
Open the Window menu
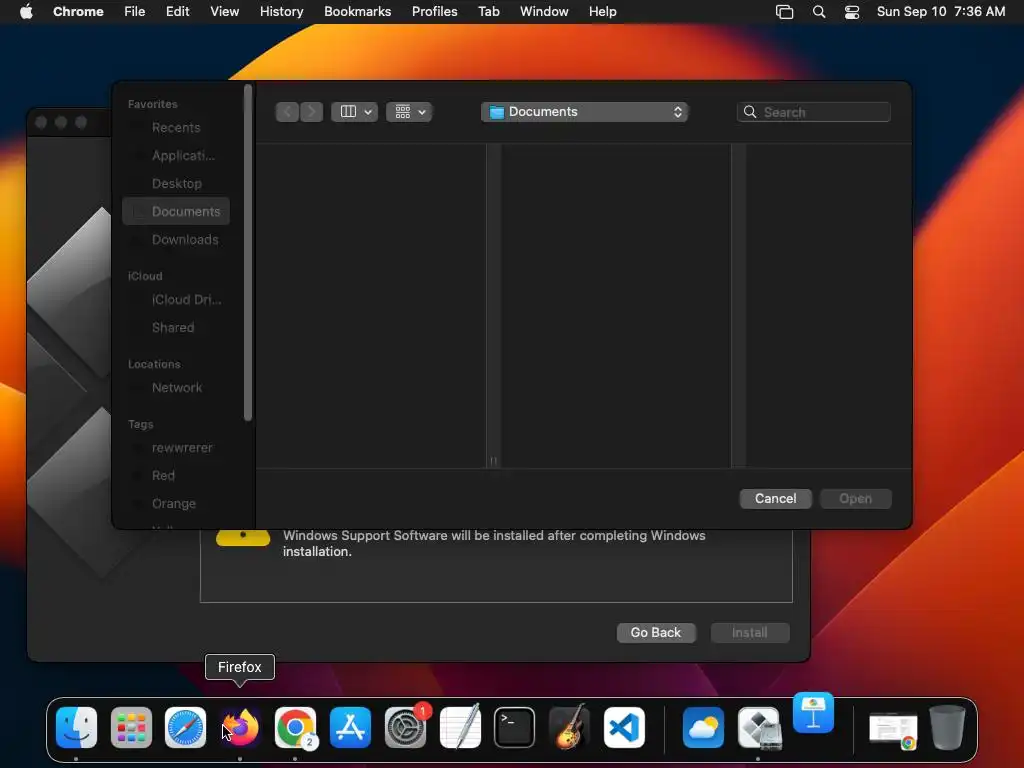[544, 11]
